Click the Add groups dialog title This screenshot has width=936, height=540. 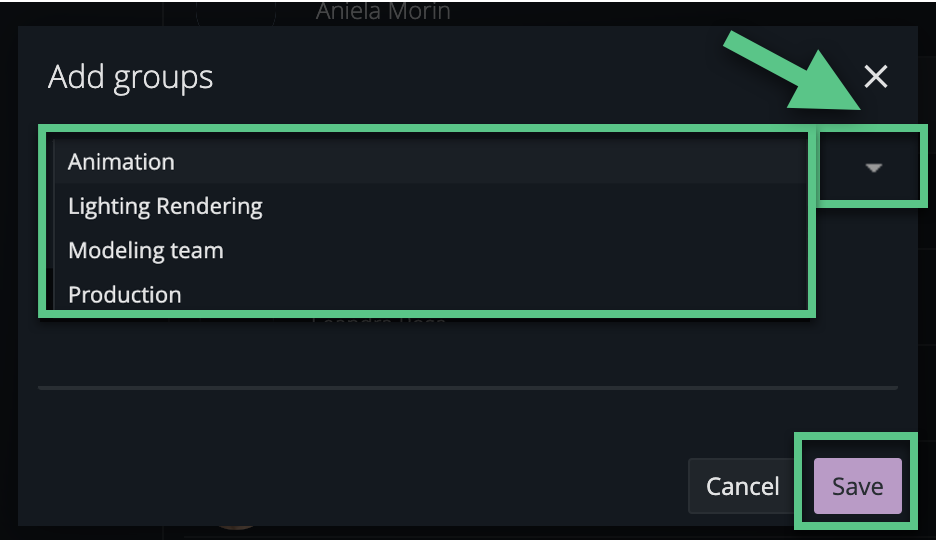coord(131,77)
